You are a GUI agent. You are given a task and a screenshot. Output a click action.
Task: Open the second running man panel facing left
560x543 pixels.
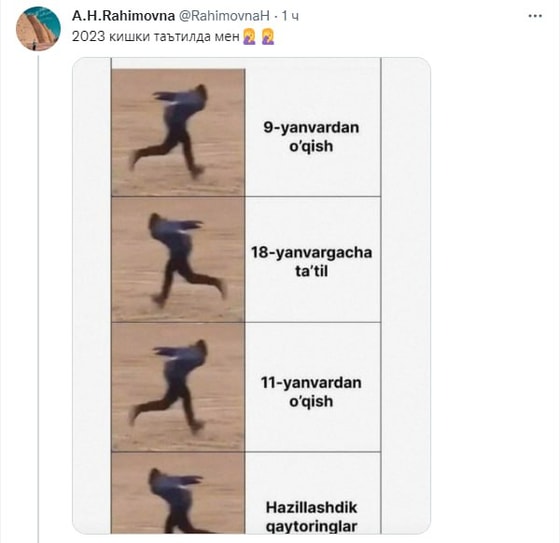point(178,259)
